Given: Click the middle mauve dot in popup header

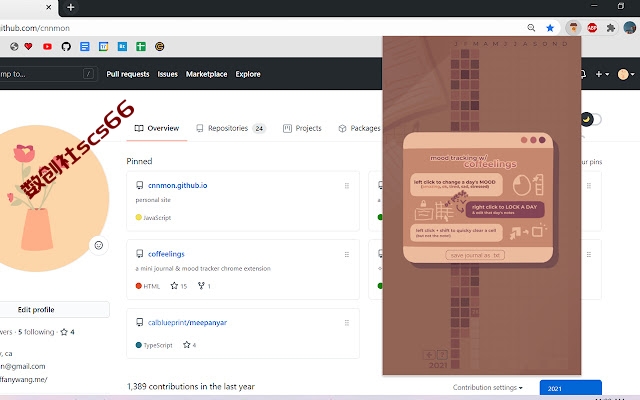Looking at the screenshot, I should click(x=533, y=140).
